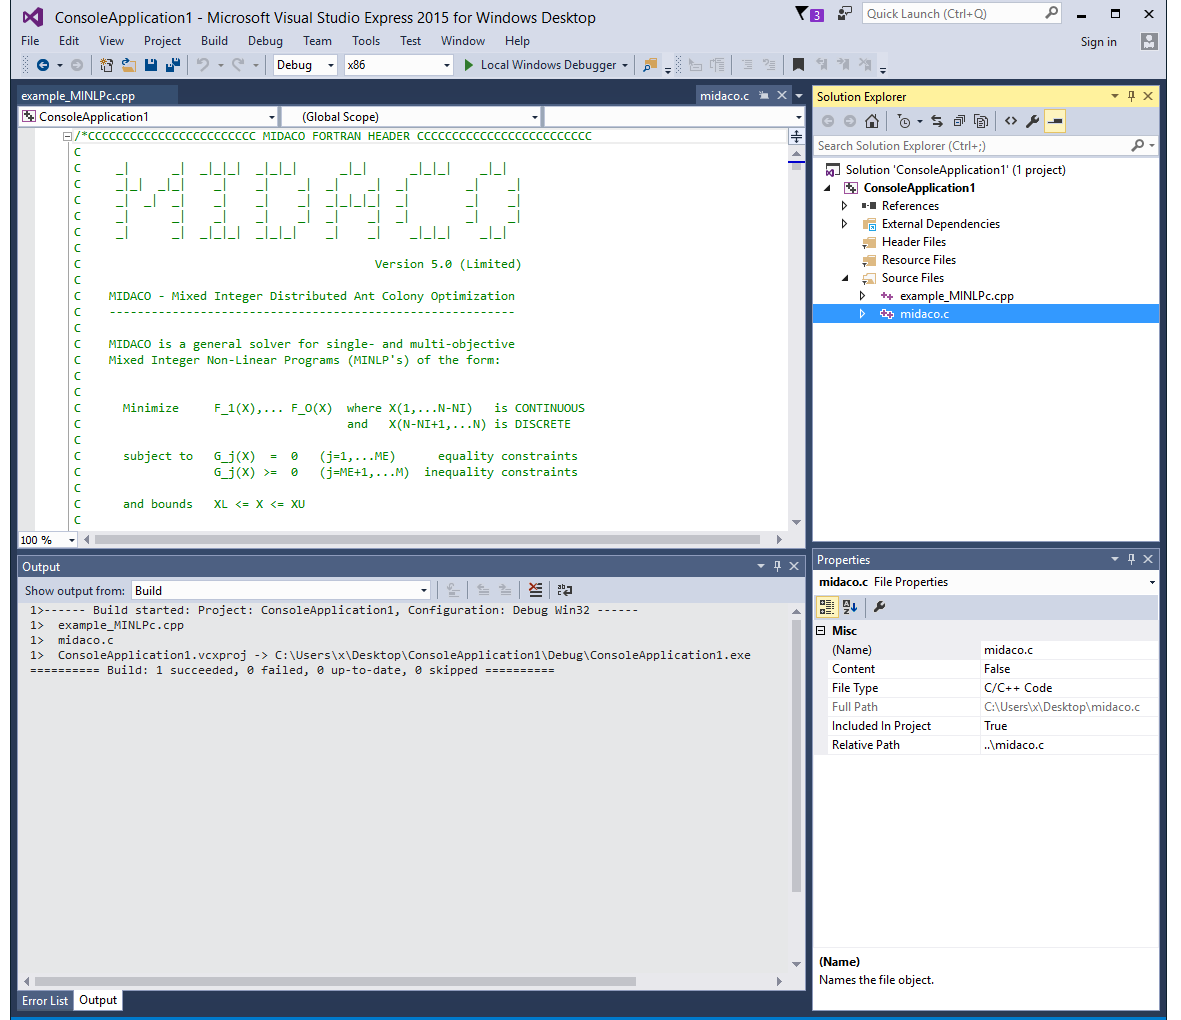This screenshot has width=1181, height=1020.
Task: Collapse the Source Files tree node
Action: 845,279
